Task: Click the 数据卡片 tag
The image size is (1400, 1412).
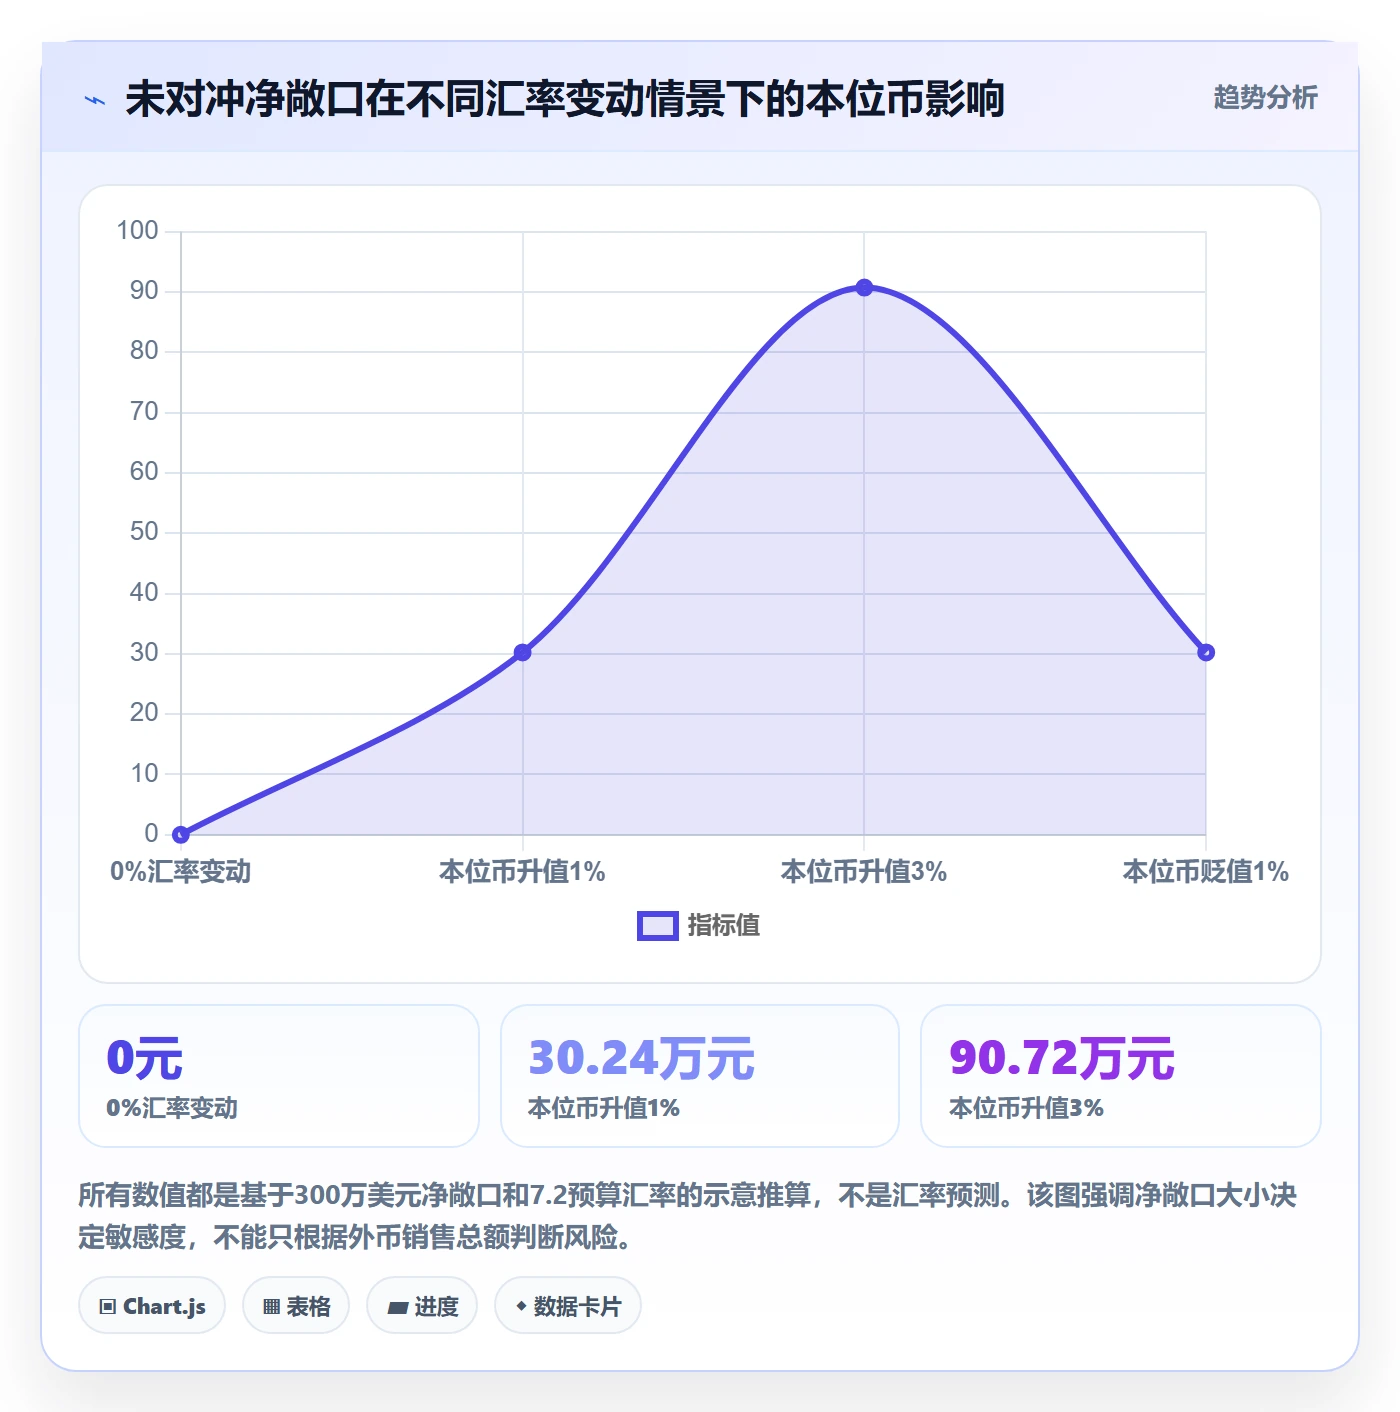Action: 568,1305
